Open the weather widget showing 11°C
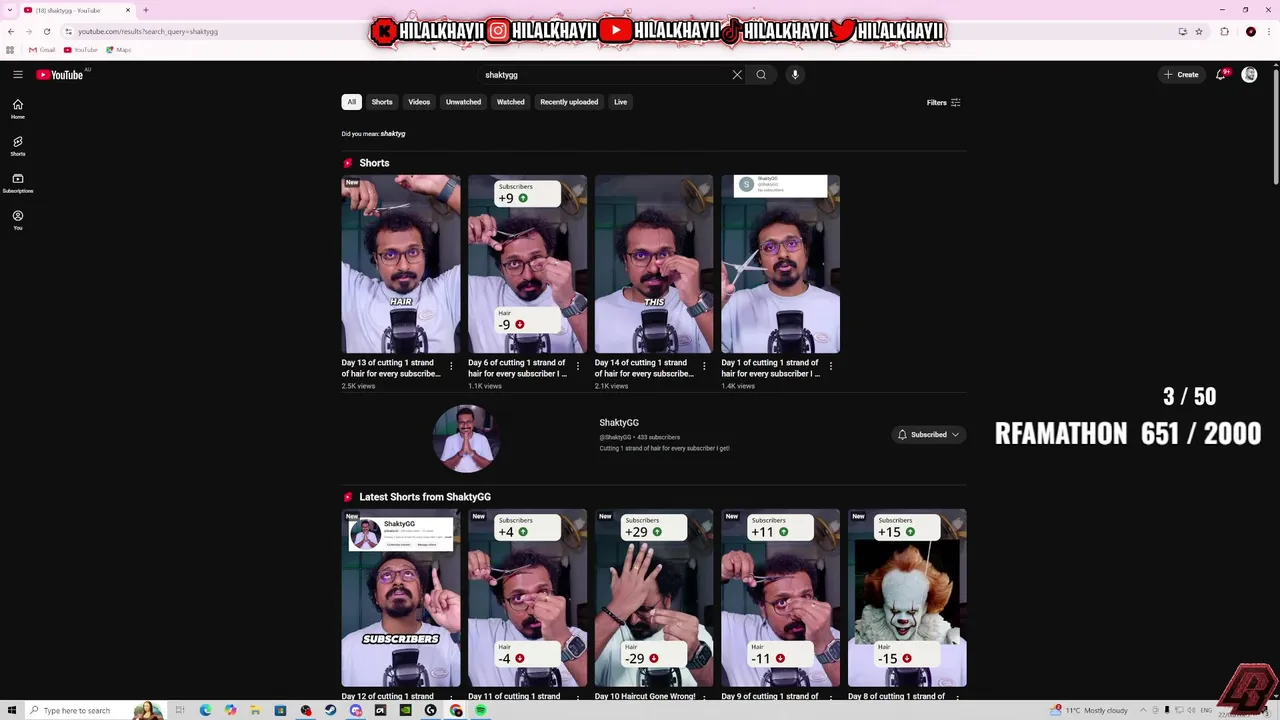 (1089, 710)
